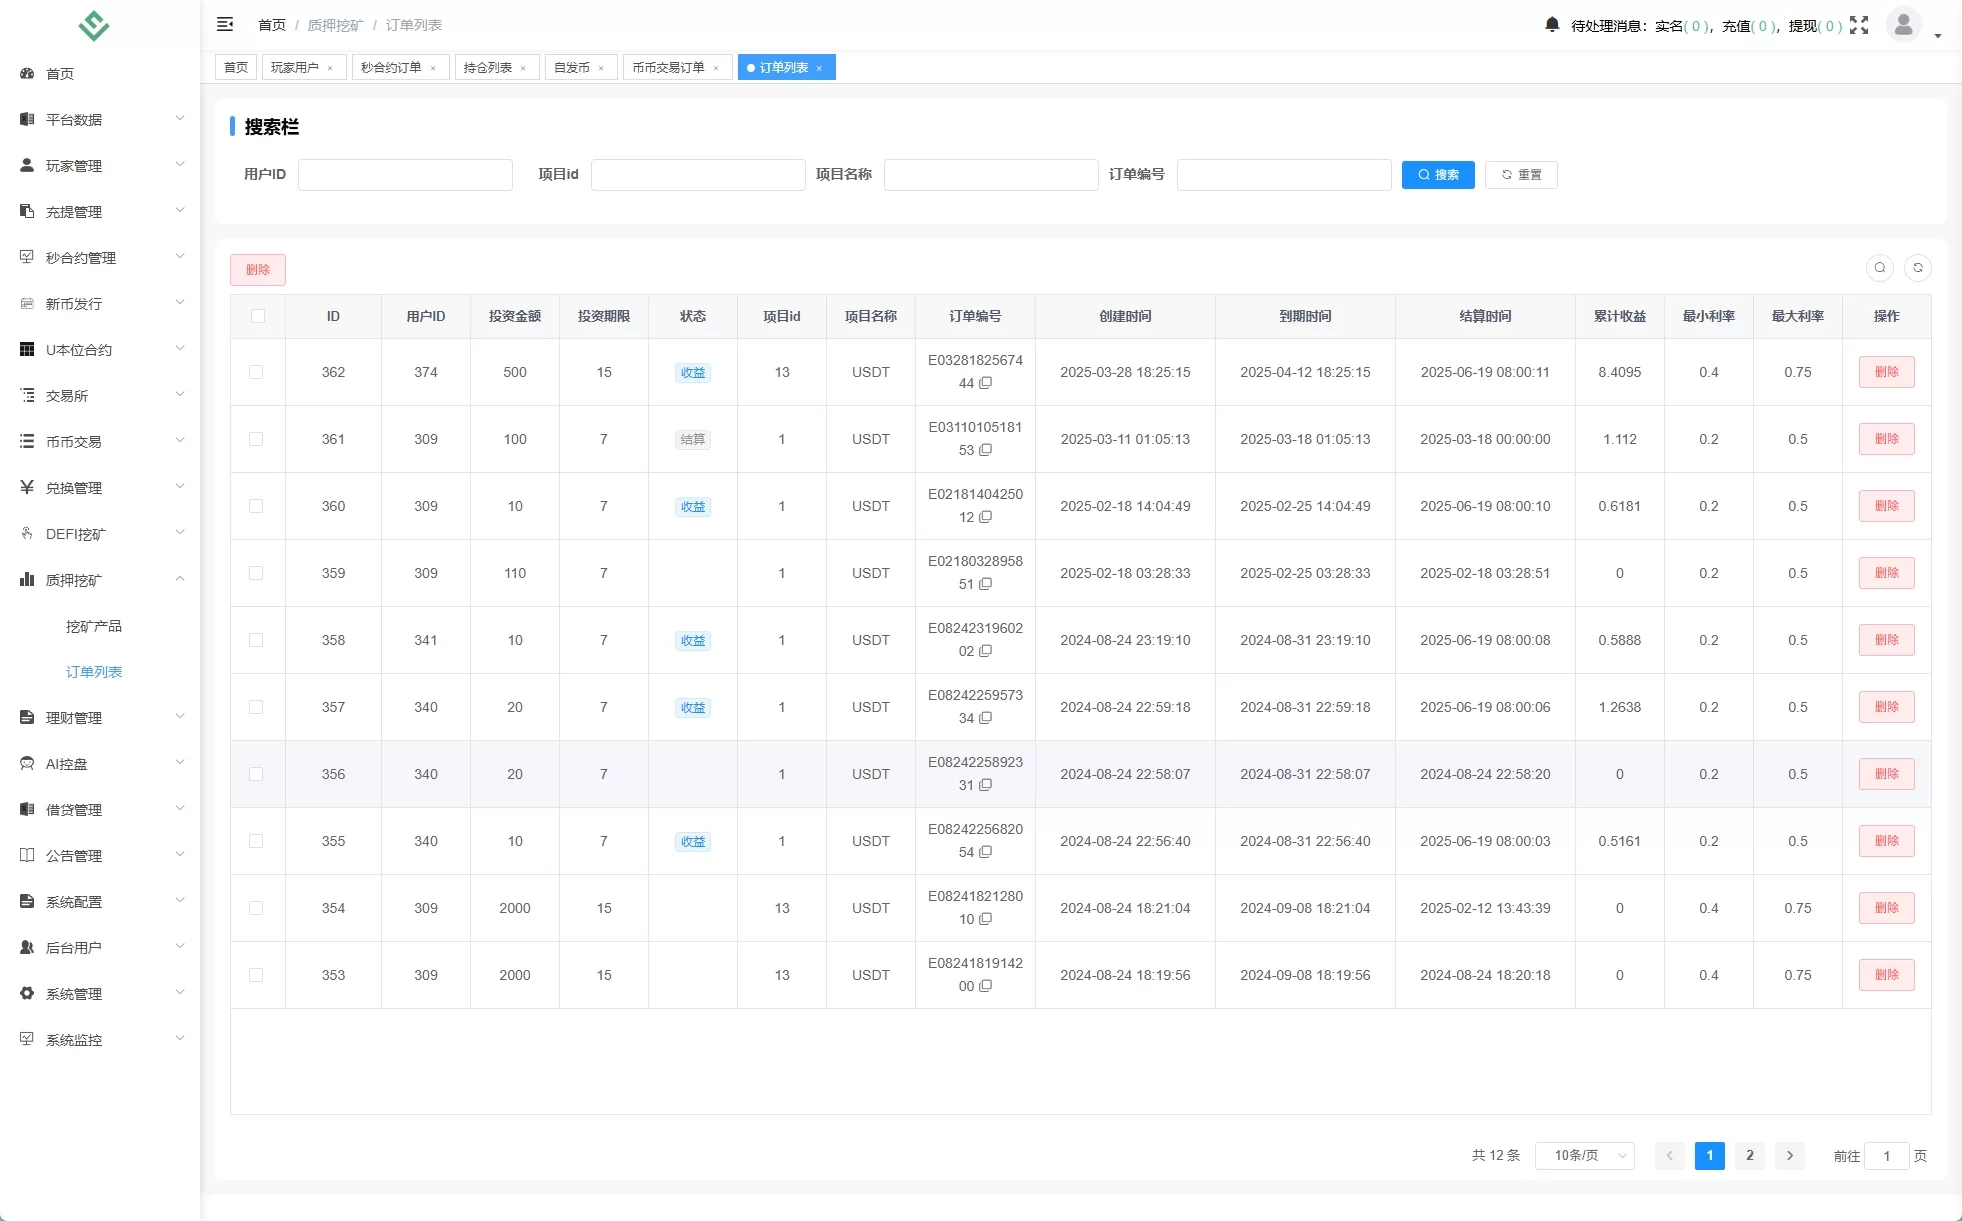
Task: Tick the checkbox for order 354
Action: [x=256, y=908]
